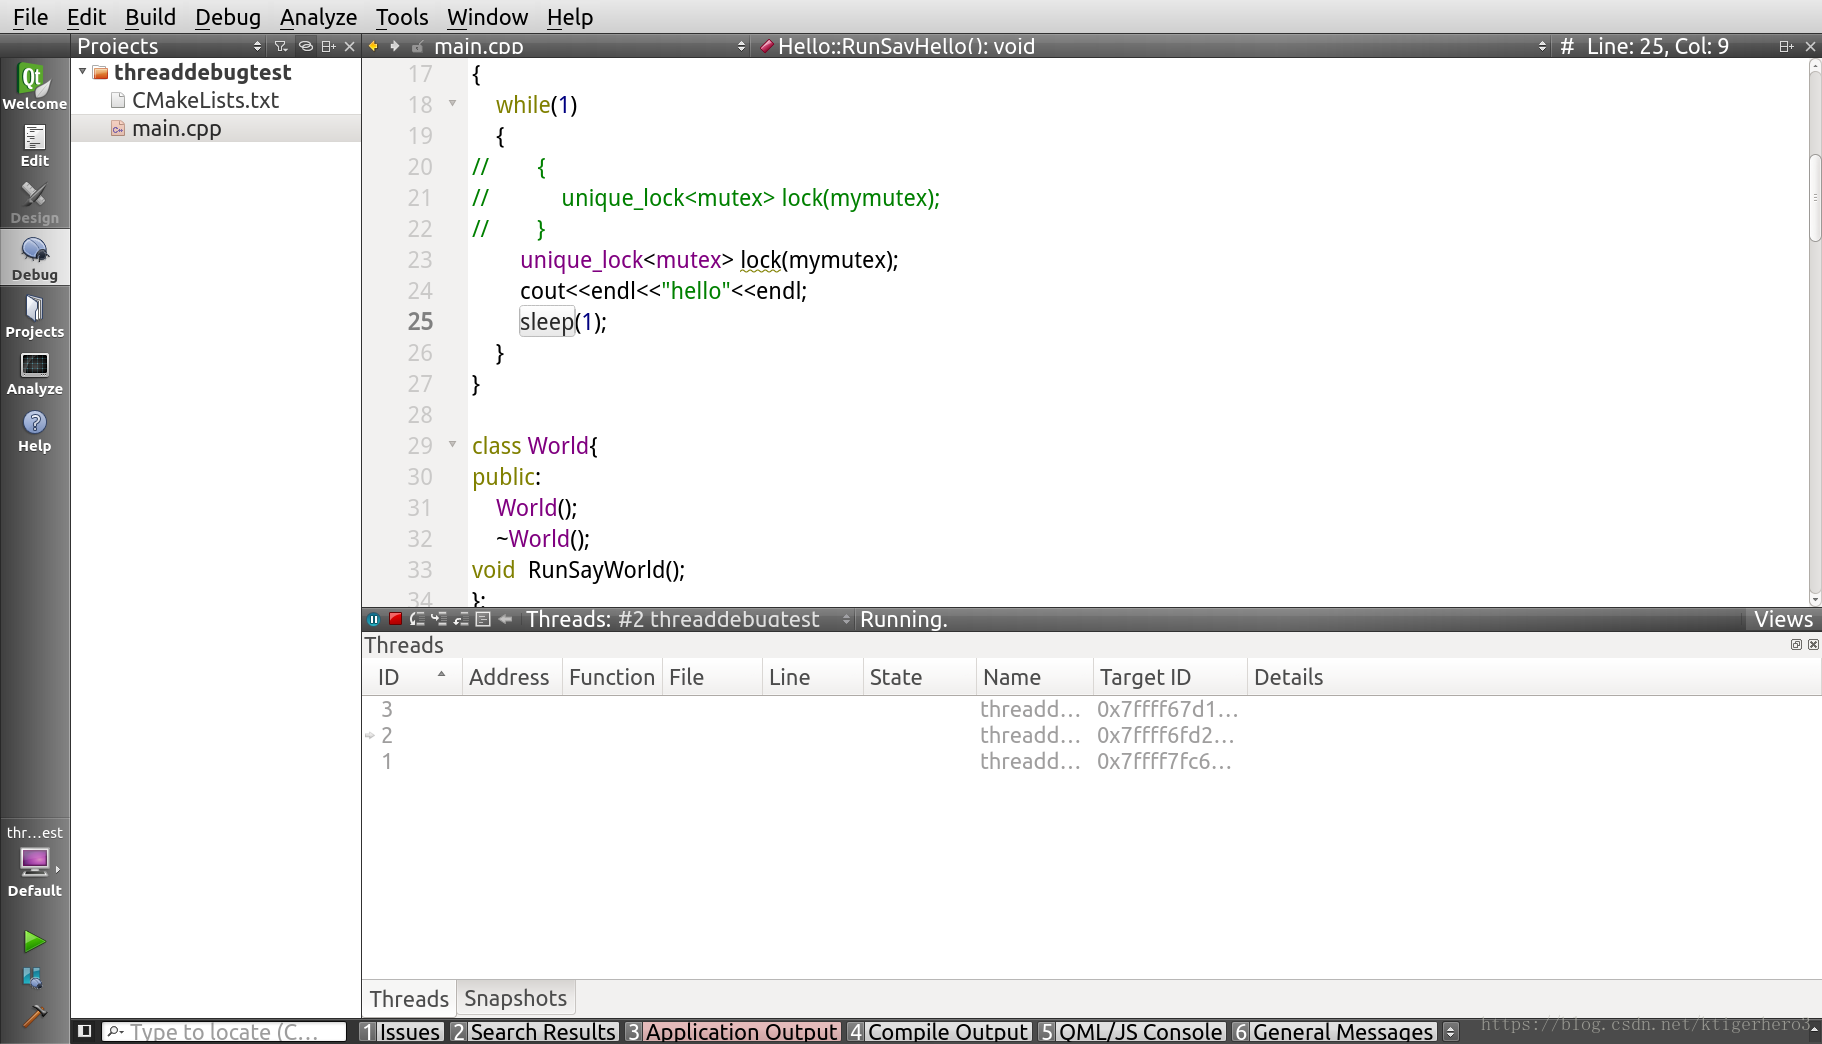This screenshot has width=1822, height=1044.
Task: Click the locator Type to locate field
Action: [224, 1031]
